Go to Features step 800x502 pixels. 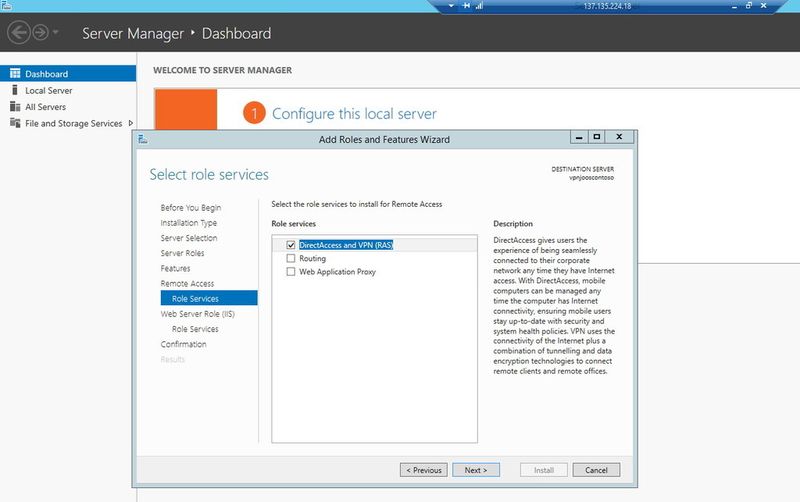pyautogui.click(x=175, y=268)
